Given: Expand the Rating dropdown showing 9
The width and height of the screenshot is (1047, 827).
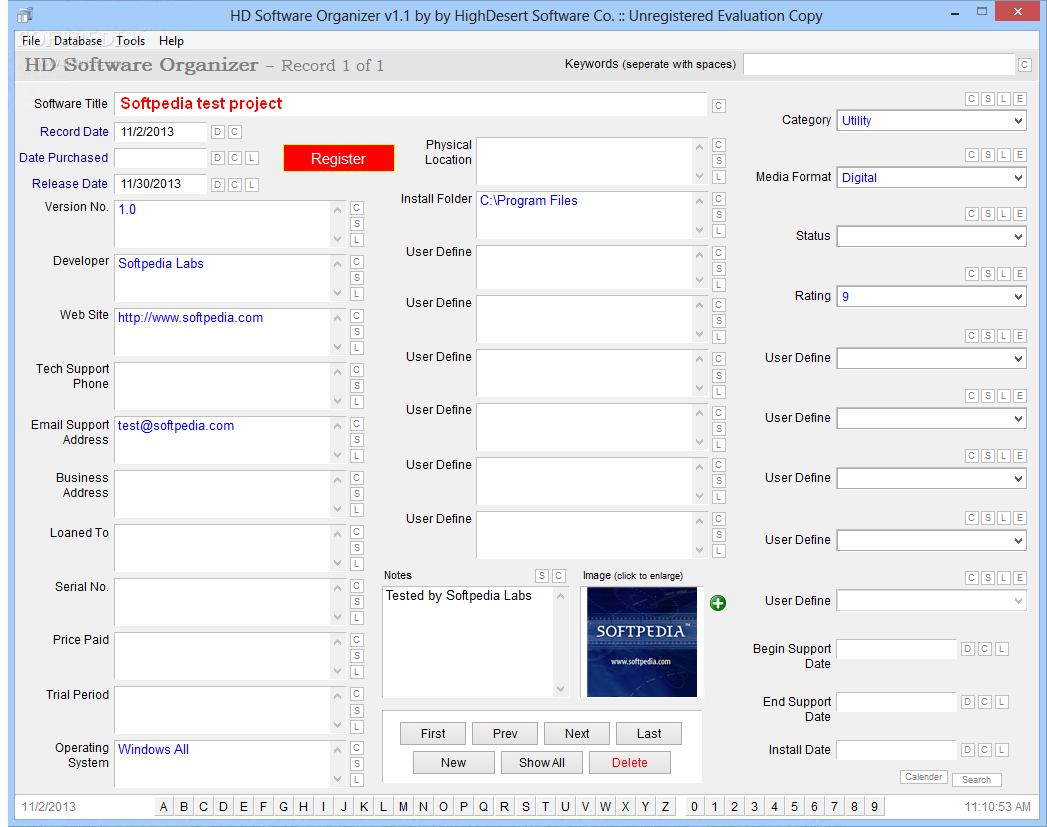Looking at the screenshot, I should (931, 296).
